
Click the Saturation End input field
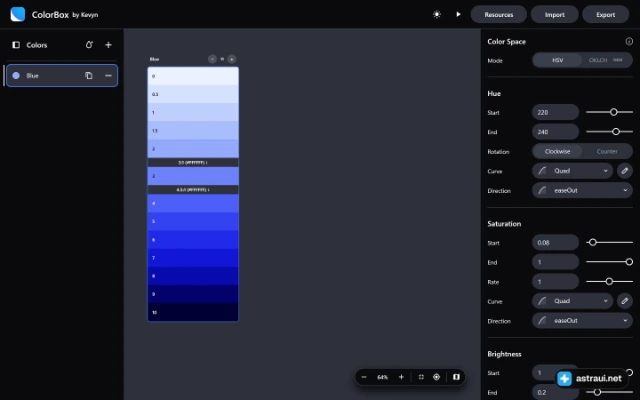pyautogui.click(x=555, y=262)
